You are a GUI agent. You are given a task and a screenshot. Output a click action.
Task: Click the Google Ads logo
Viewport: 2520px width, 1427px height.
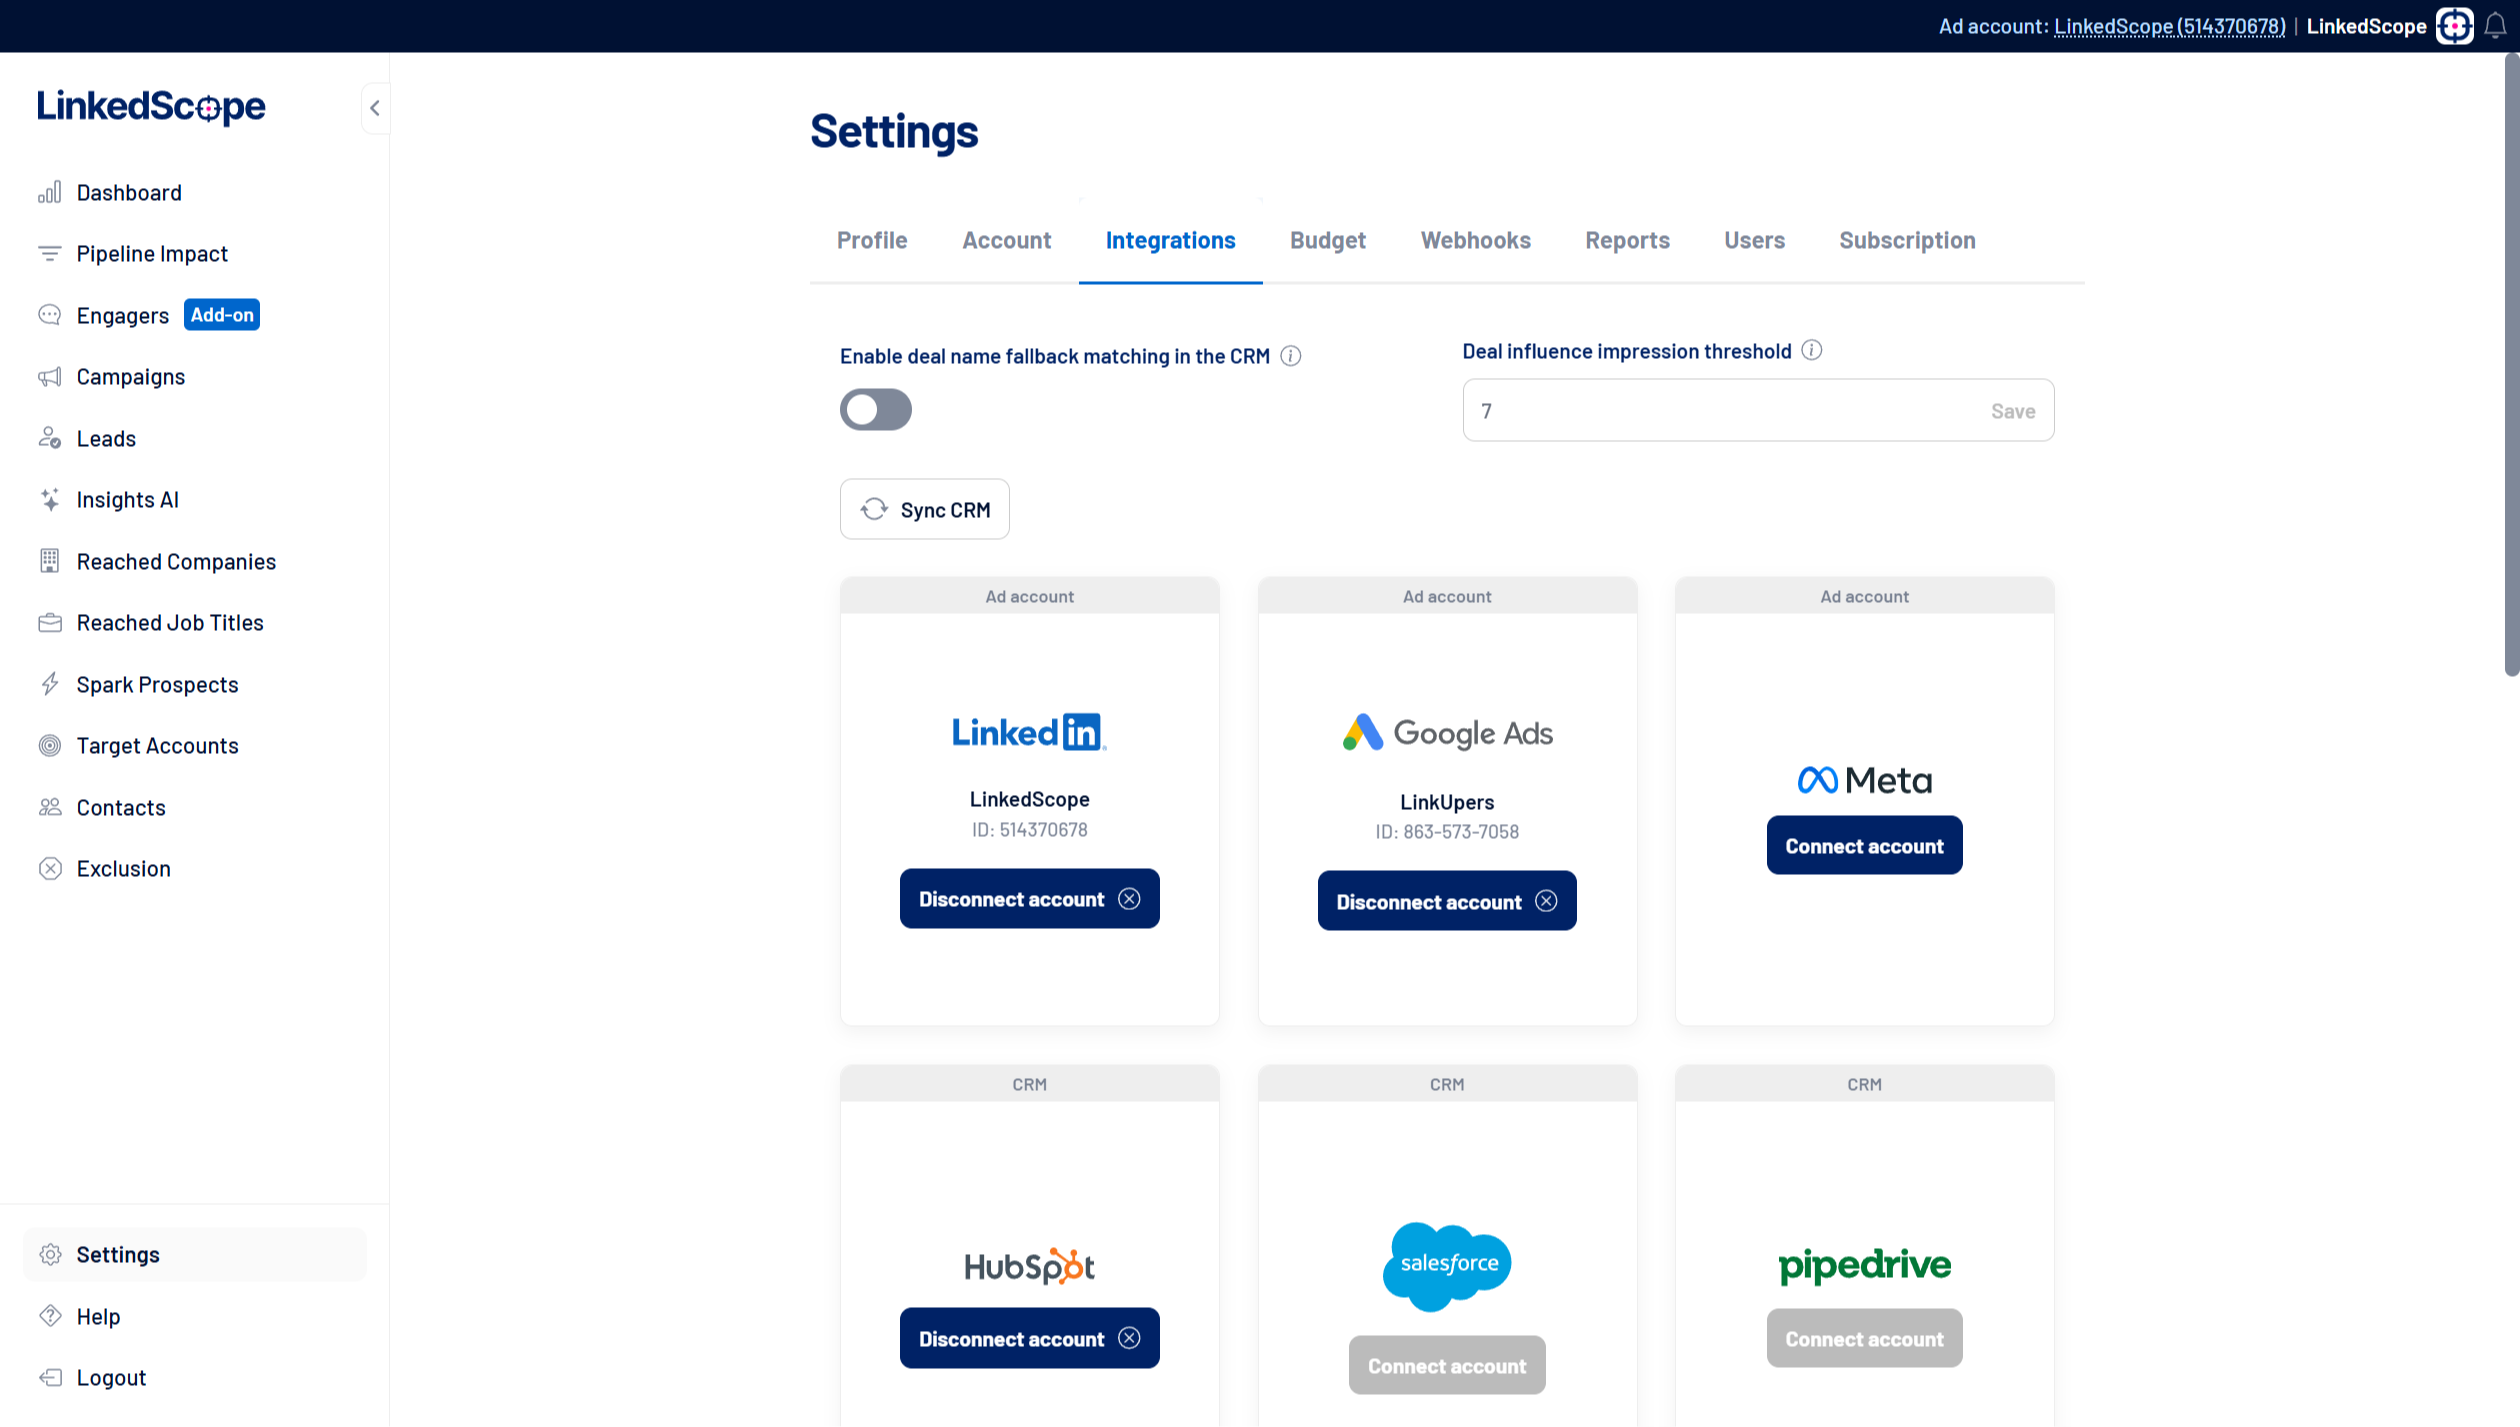(x=1447, y=732)
